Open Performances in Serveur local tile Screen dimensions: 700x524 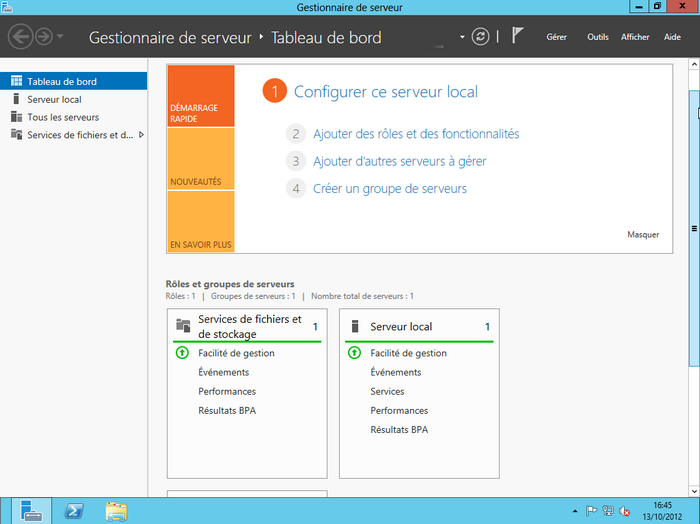[x=399, y=411]
